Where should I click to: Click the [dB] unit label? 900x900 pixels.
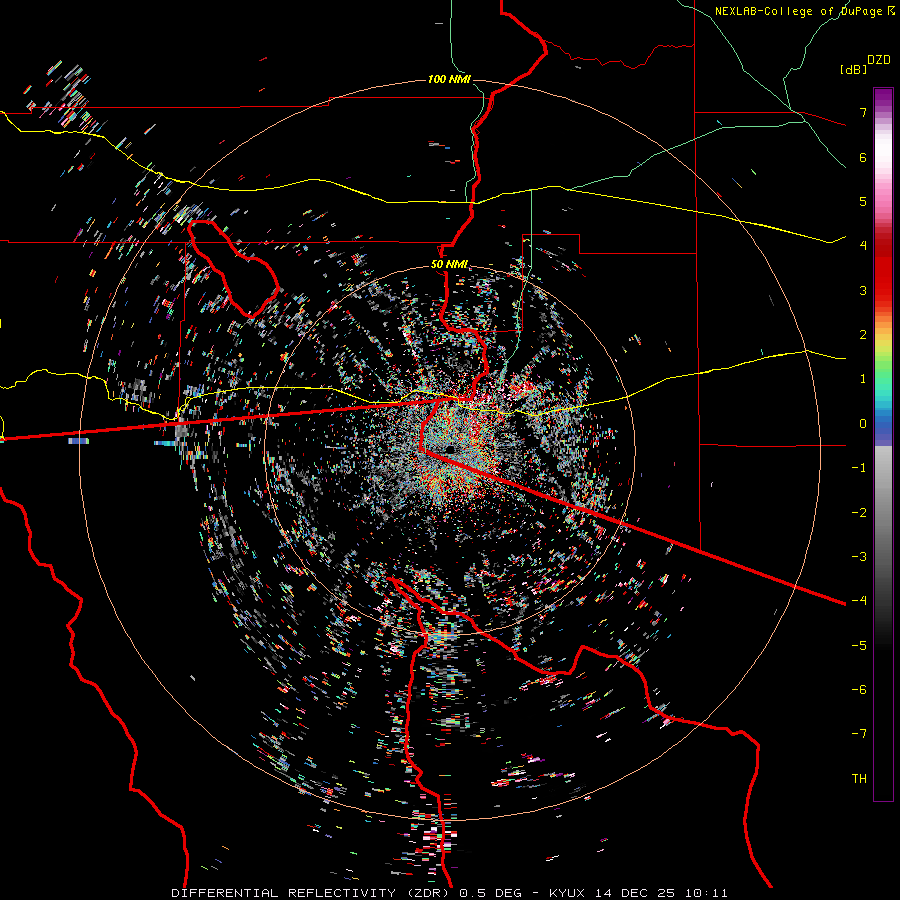click(x=853, y=69)
